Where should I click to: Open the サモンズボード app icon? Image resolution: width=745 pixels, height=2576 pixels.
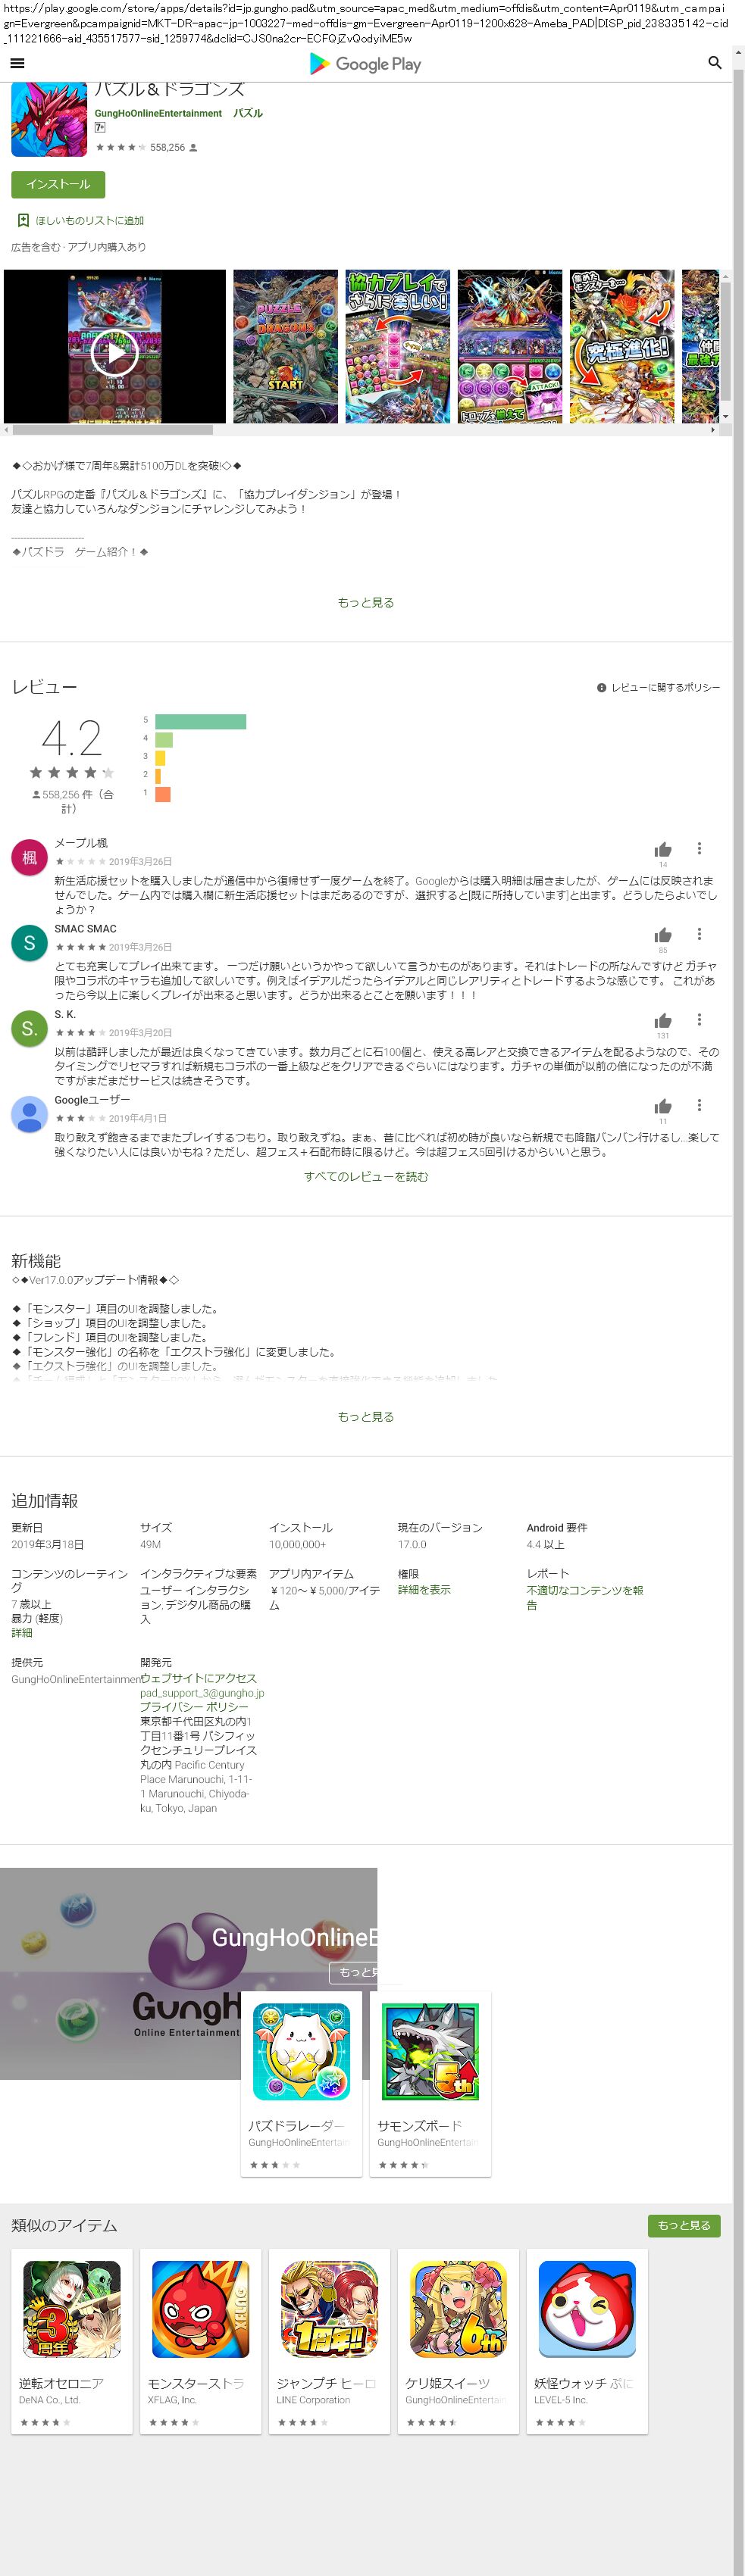pos(430,2051)
